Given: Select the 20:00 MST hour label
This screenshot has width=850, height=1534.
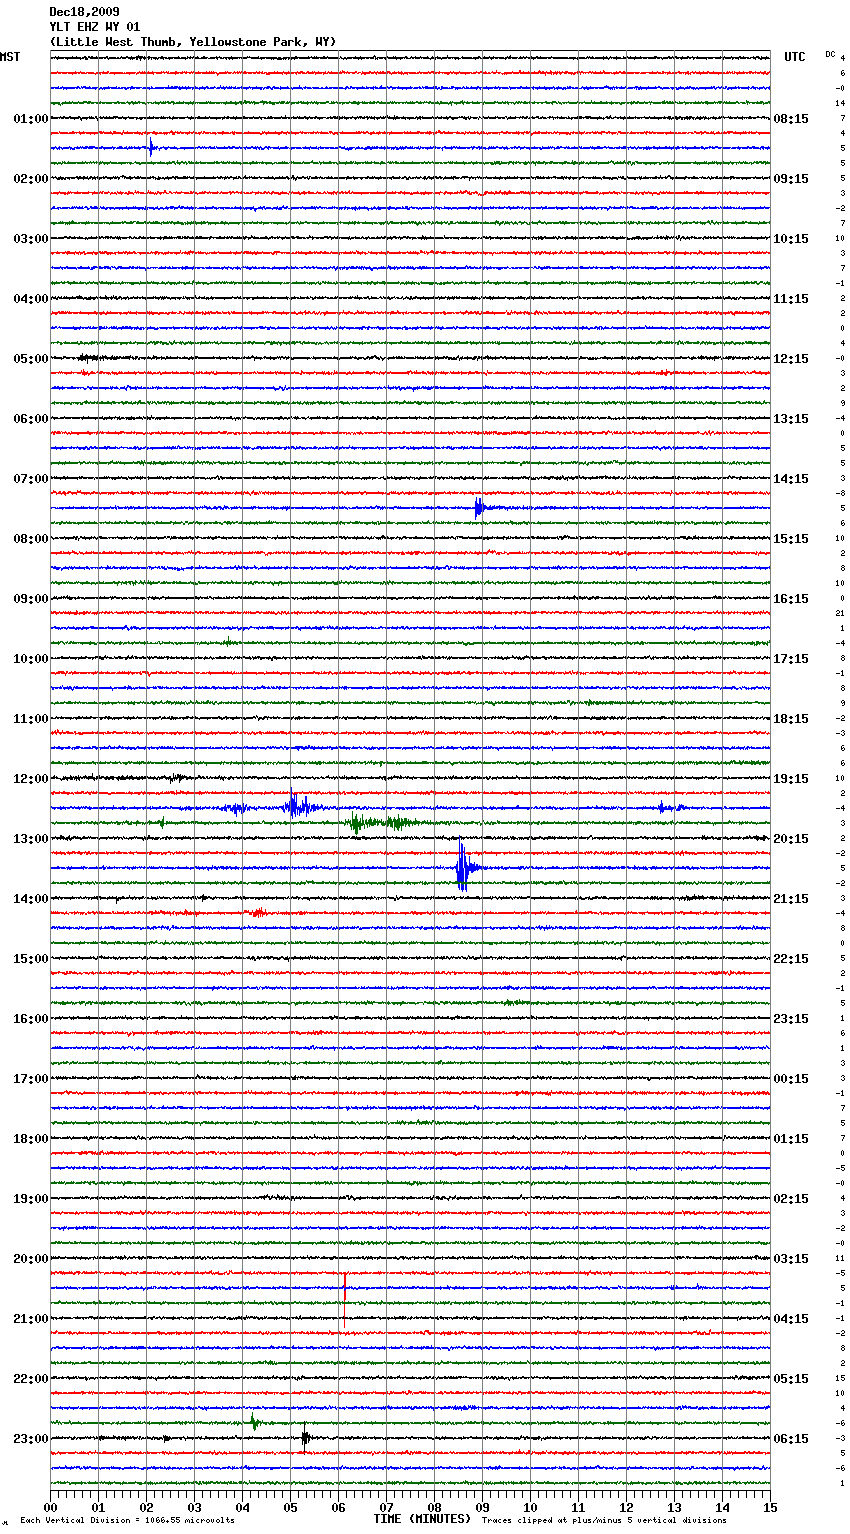Looking at the screenshot, I should 31,1259.
